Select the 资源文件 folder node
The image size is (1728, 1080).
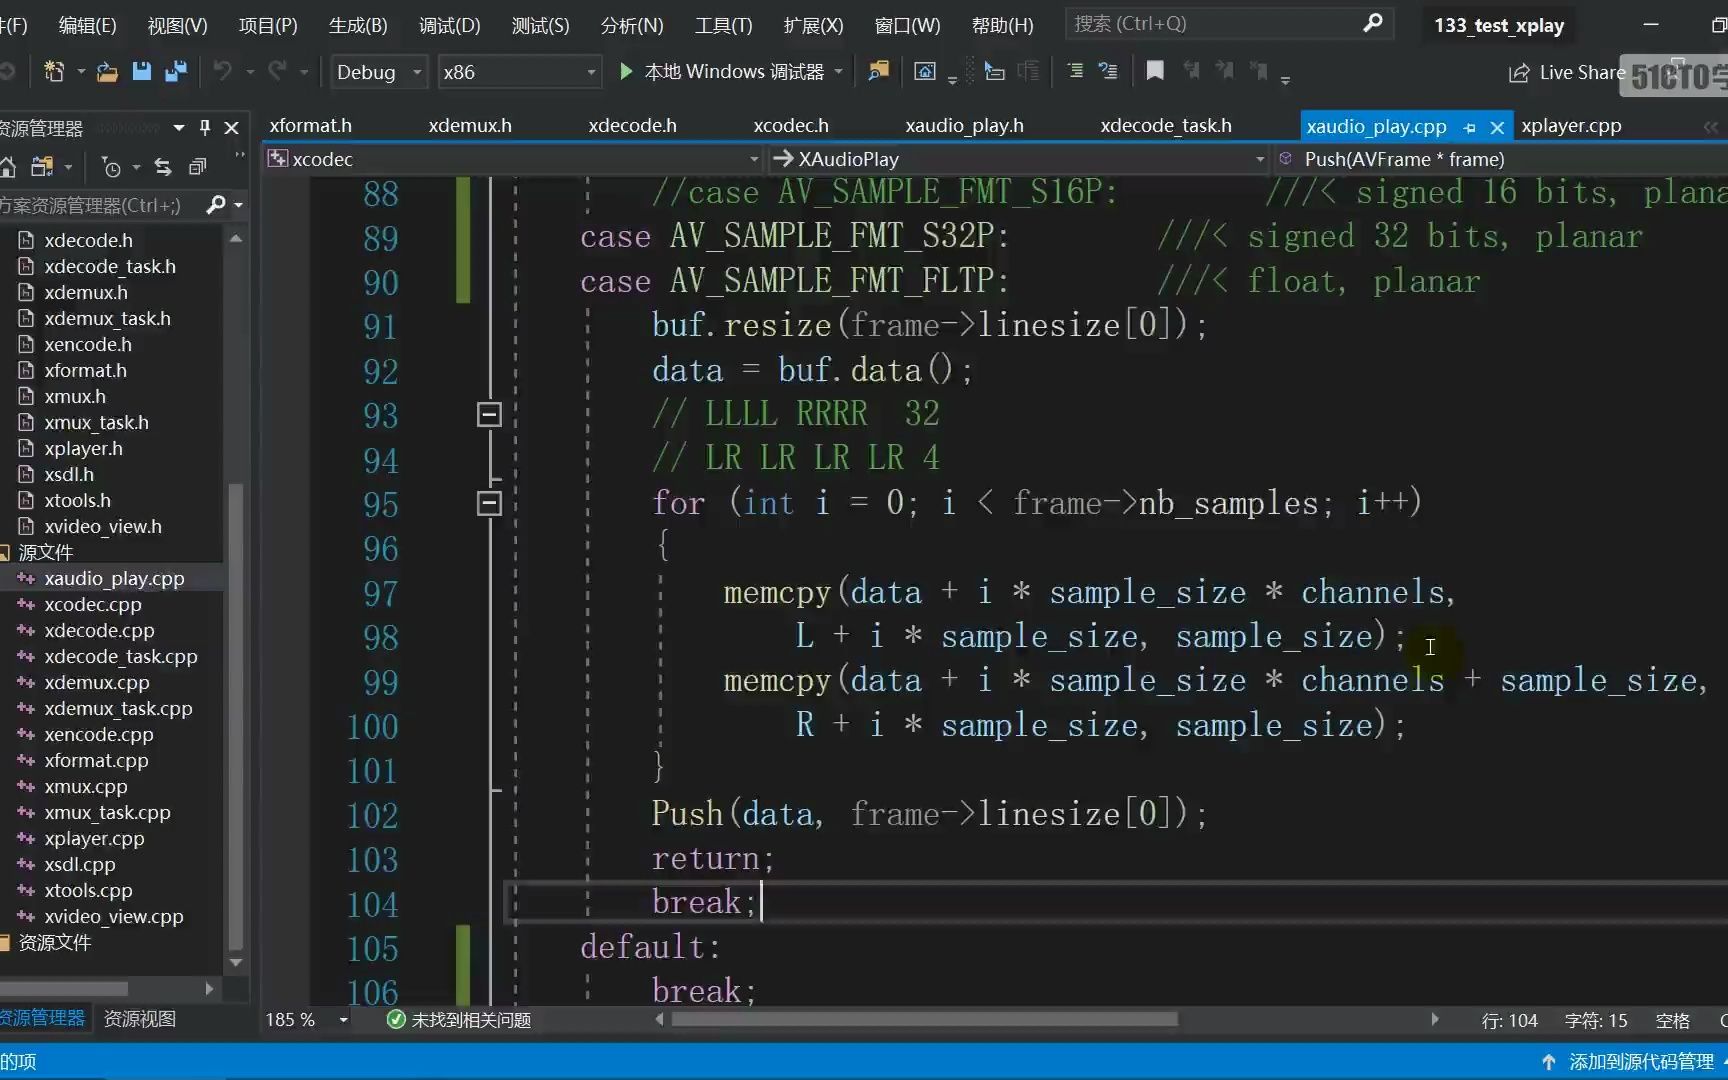(x=54, y=942)
